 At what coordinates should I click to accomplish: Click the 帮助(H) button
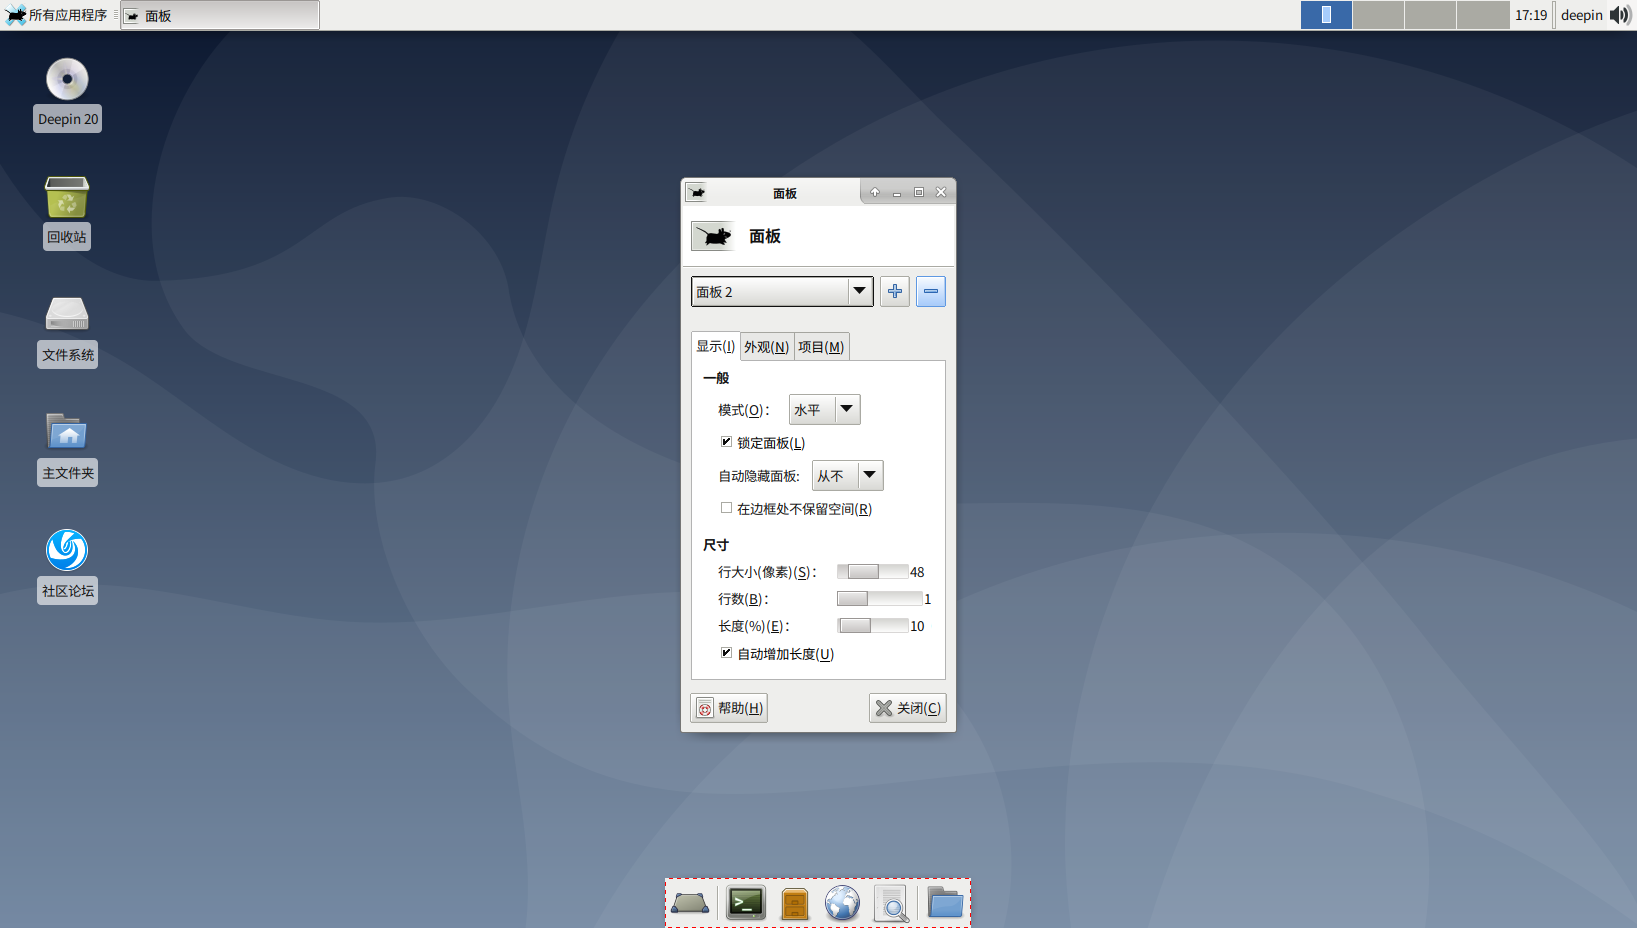[x=729, y=708]
